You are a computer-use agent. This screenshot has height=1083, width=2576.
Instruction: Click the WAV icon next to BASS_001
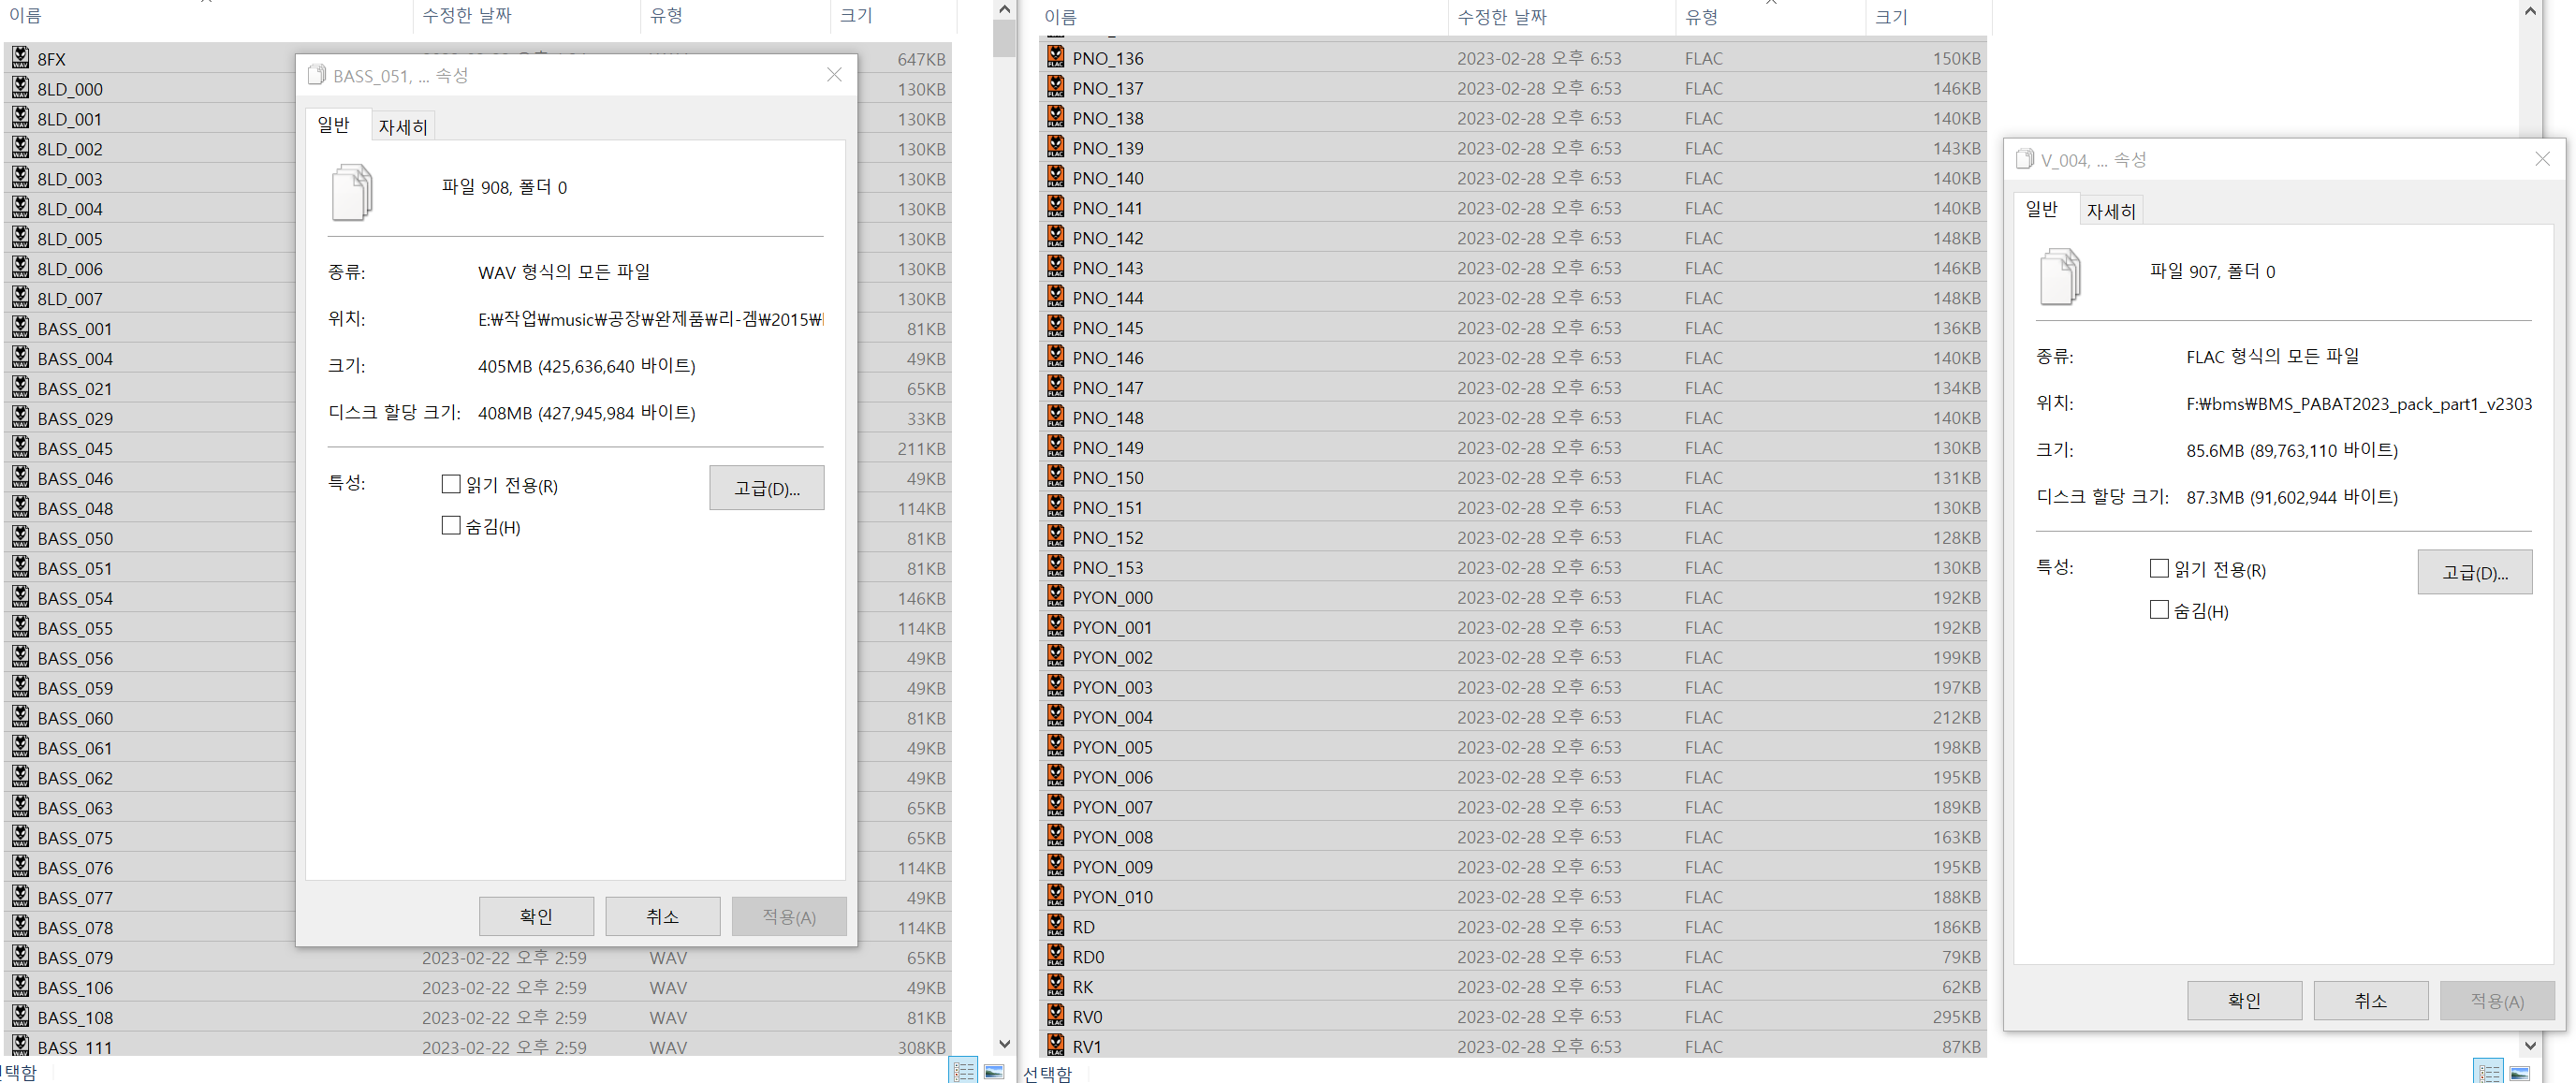tap(20, 328)
